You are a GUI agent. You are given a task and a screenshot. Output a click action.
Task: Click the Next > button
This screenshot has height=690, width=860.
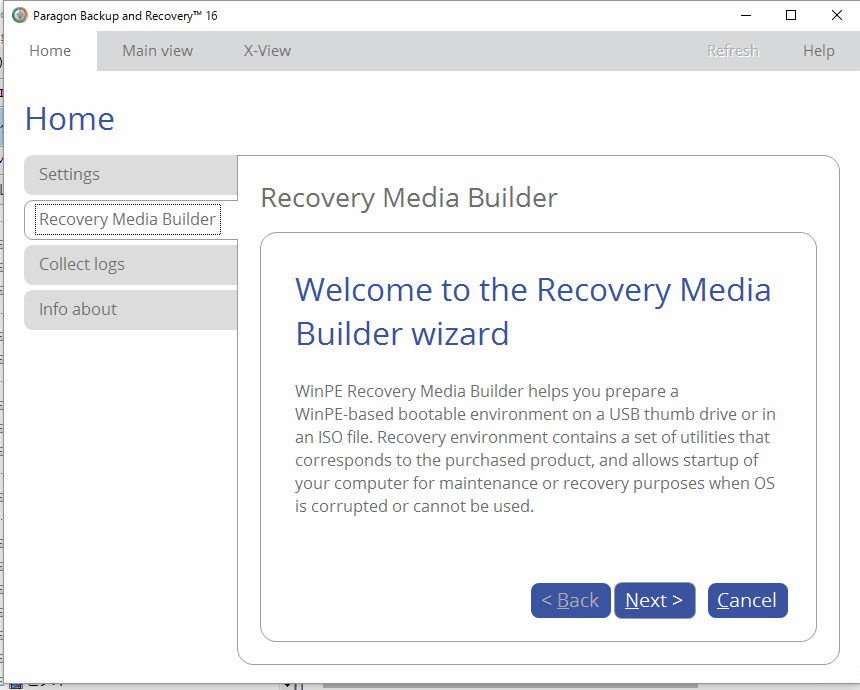point(654,600)
